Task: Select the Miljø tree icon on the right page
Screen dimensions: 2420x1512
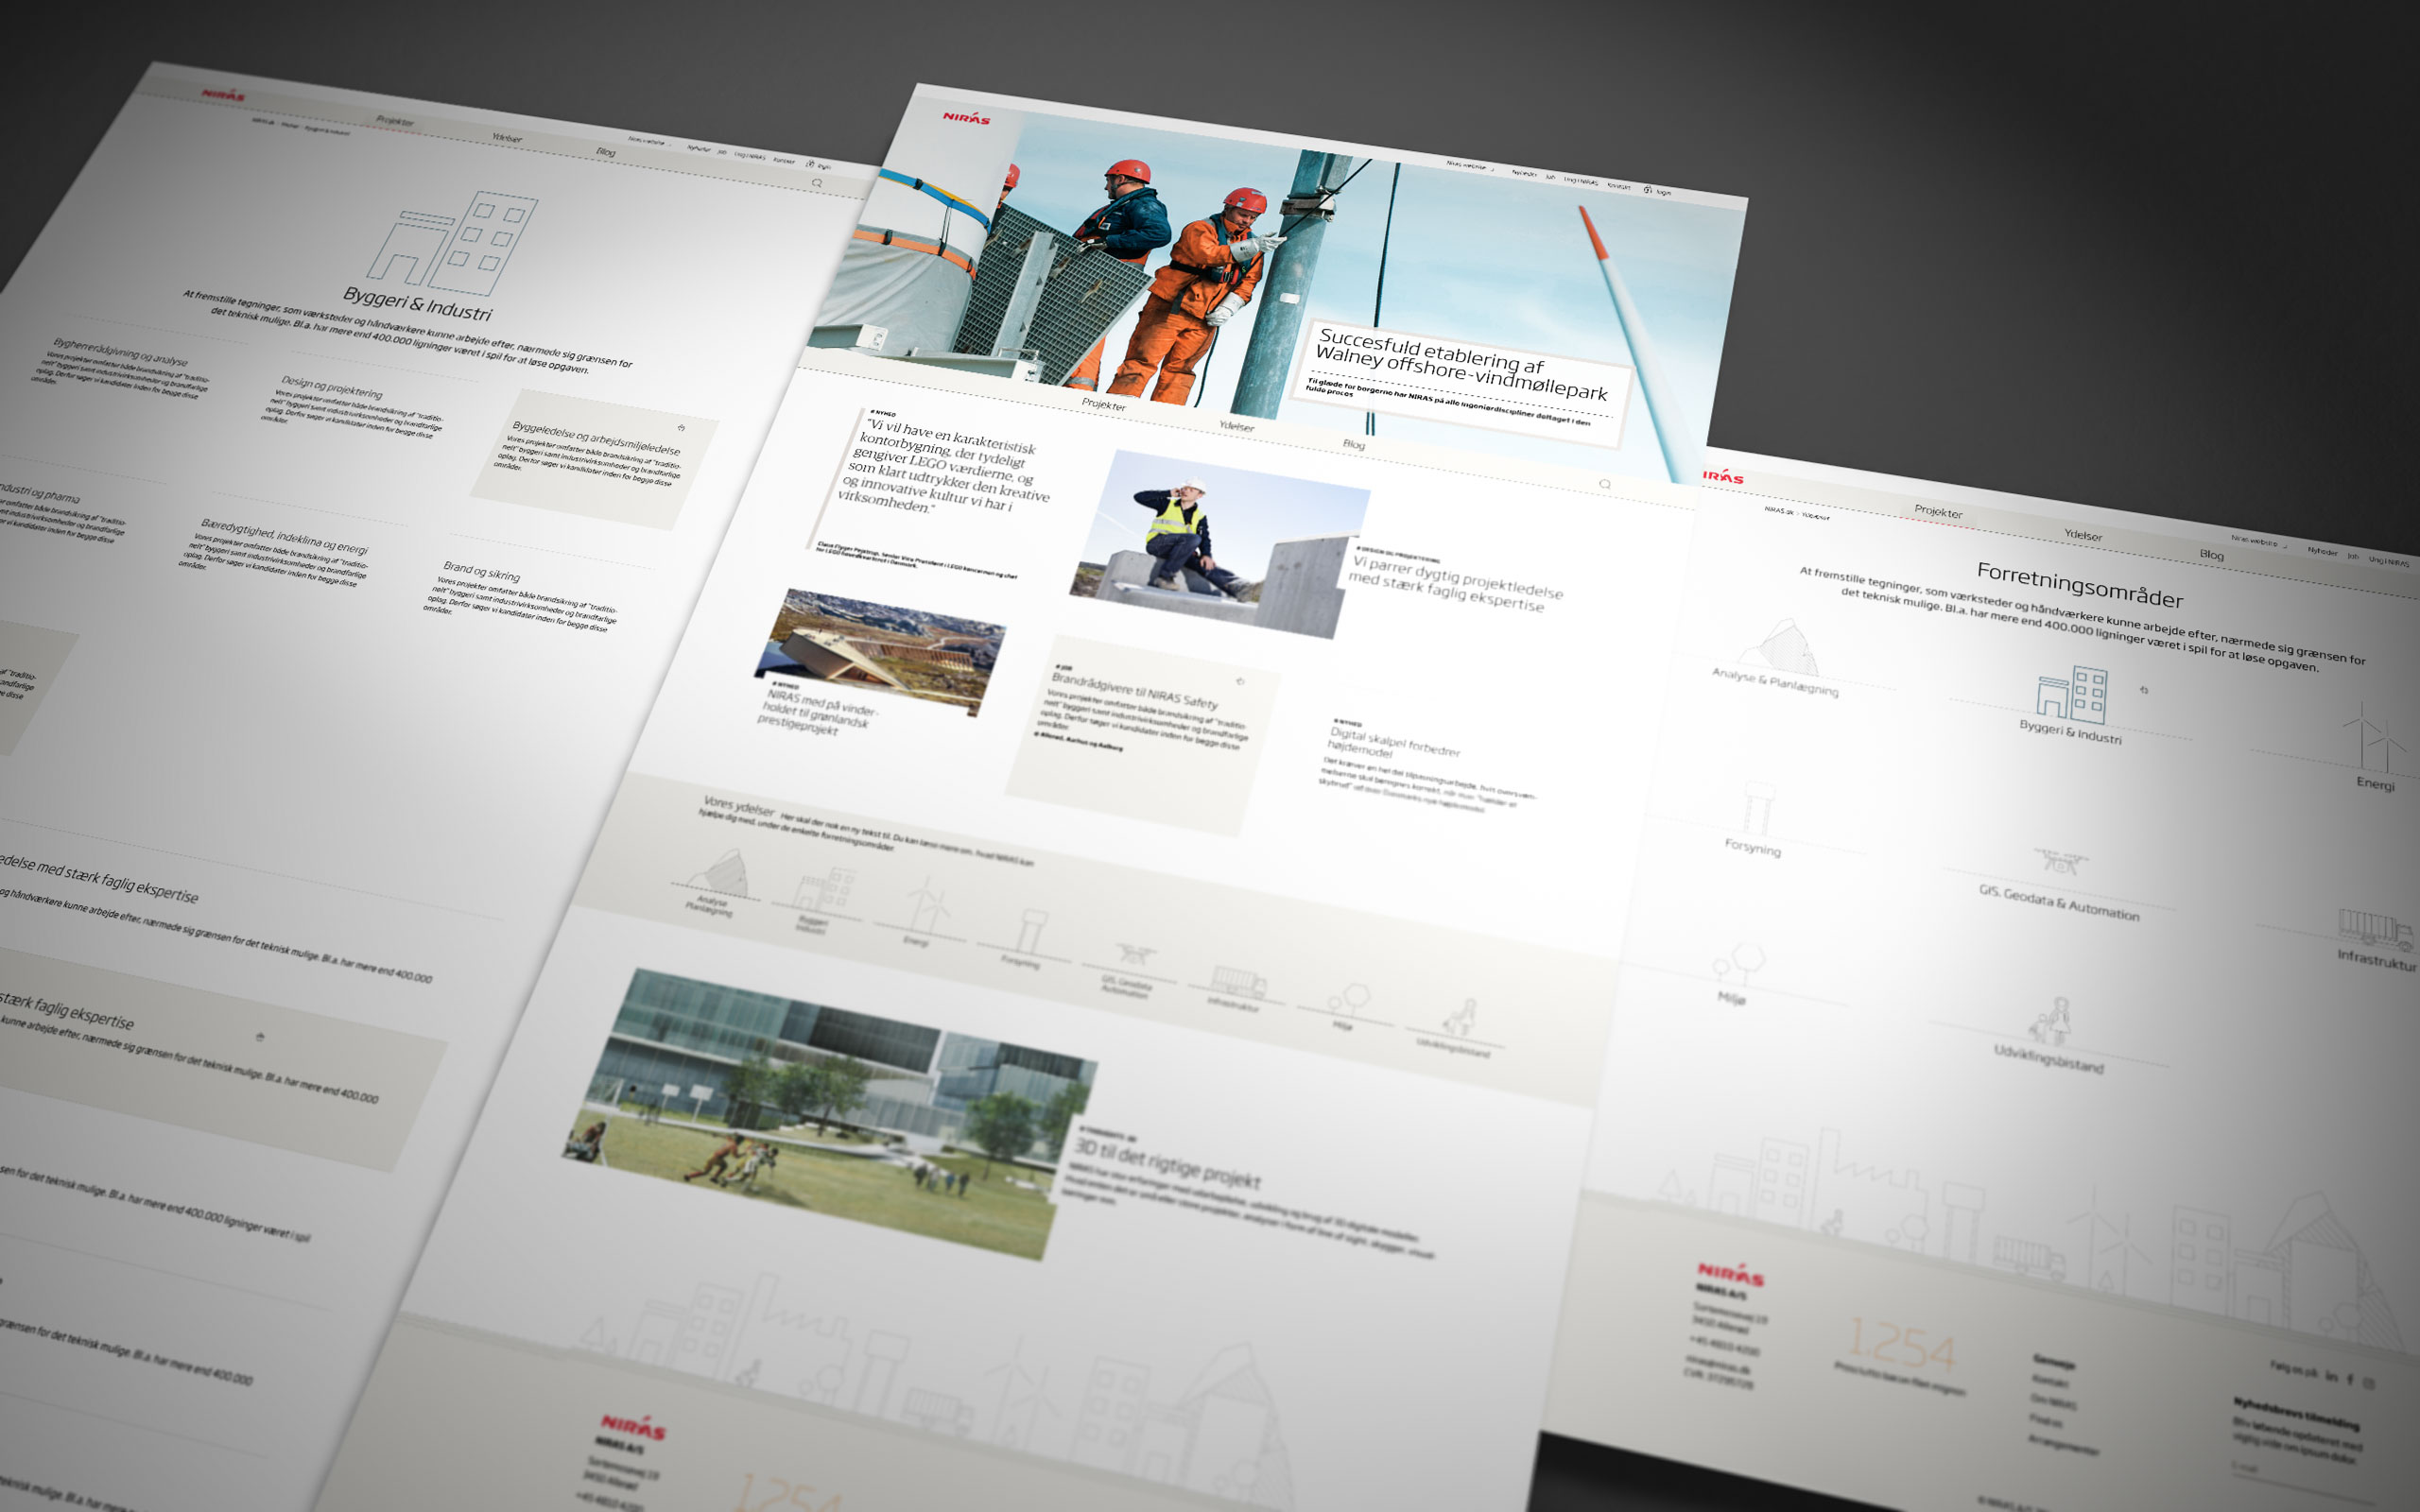Action: (x=1738, y=962)
